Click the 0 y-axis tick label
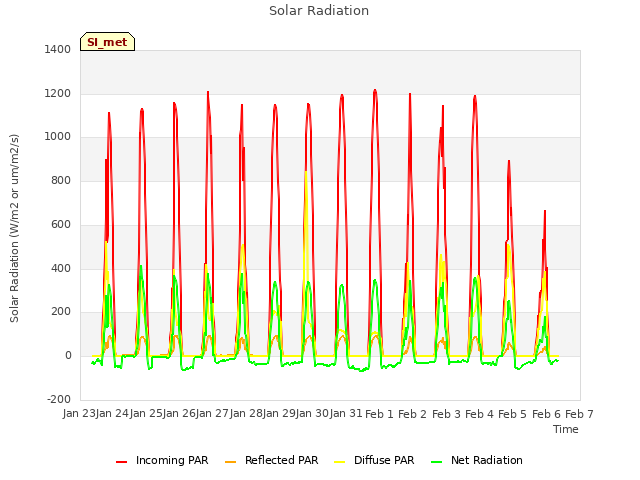This screenshot has height=480, width=640. click(68, 356)
